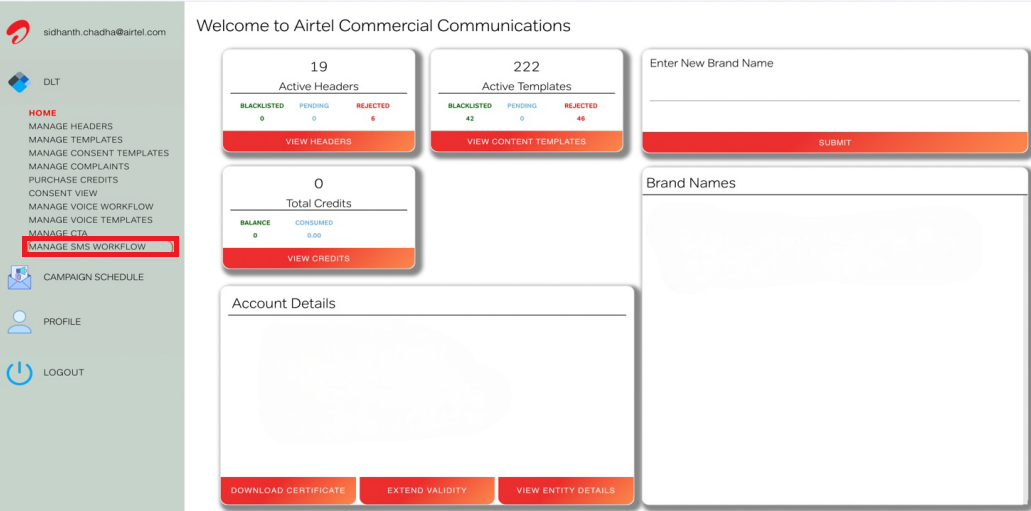Viewport: 1031px width, 511px height.
Task: Open Manage Complaints section
Action: [78, 167]
